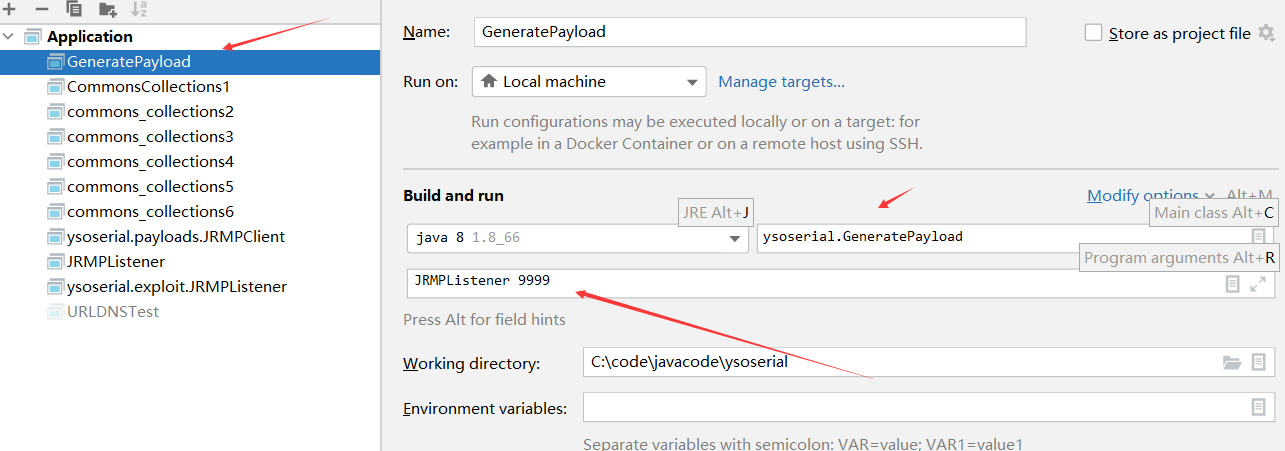1285x451 pixels.
Task: Click the move into new folder icon
Action: tap(108, 9)
